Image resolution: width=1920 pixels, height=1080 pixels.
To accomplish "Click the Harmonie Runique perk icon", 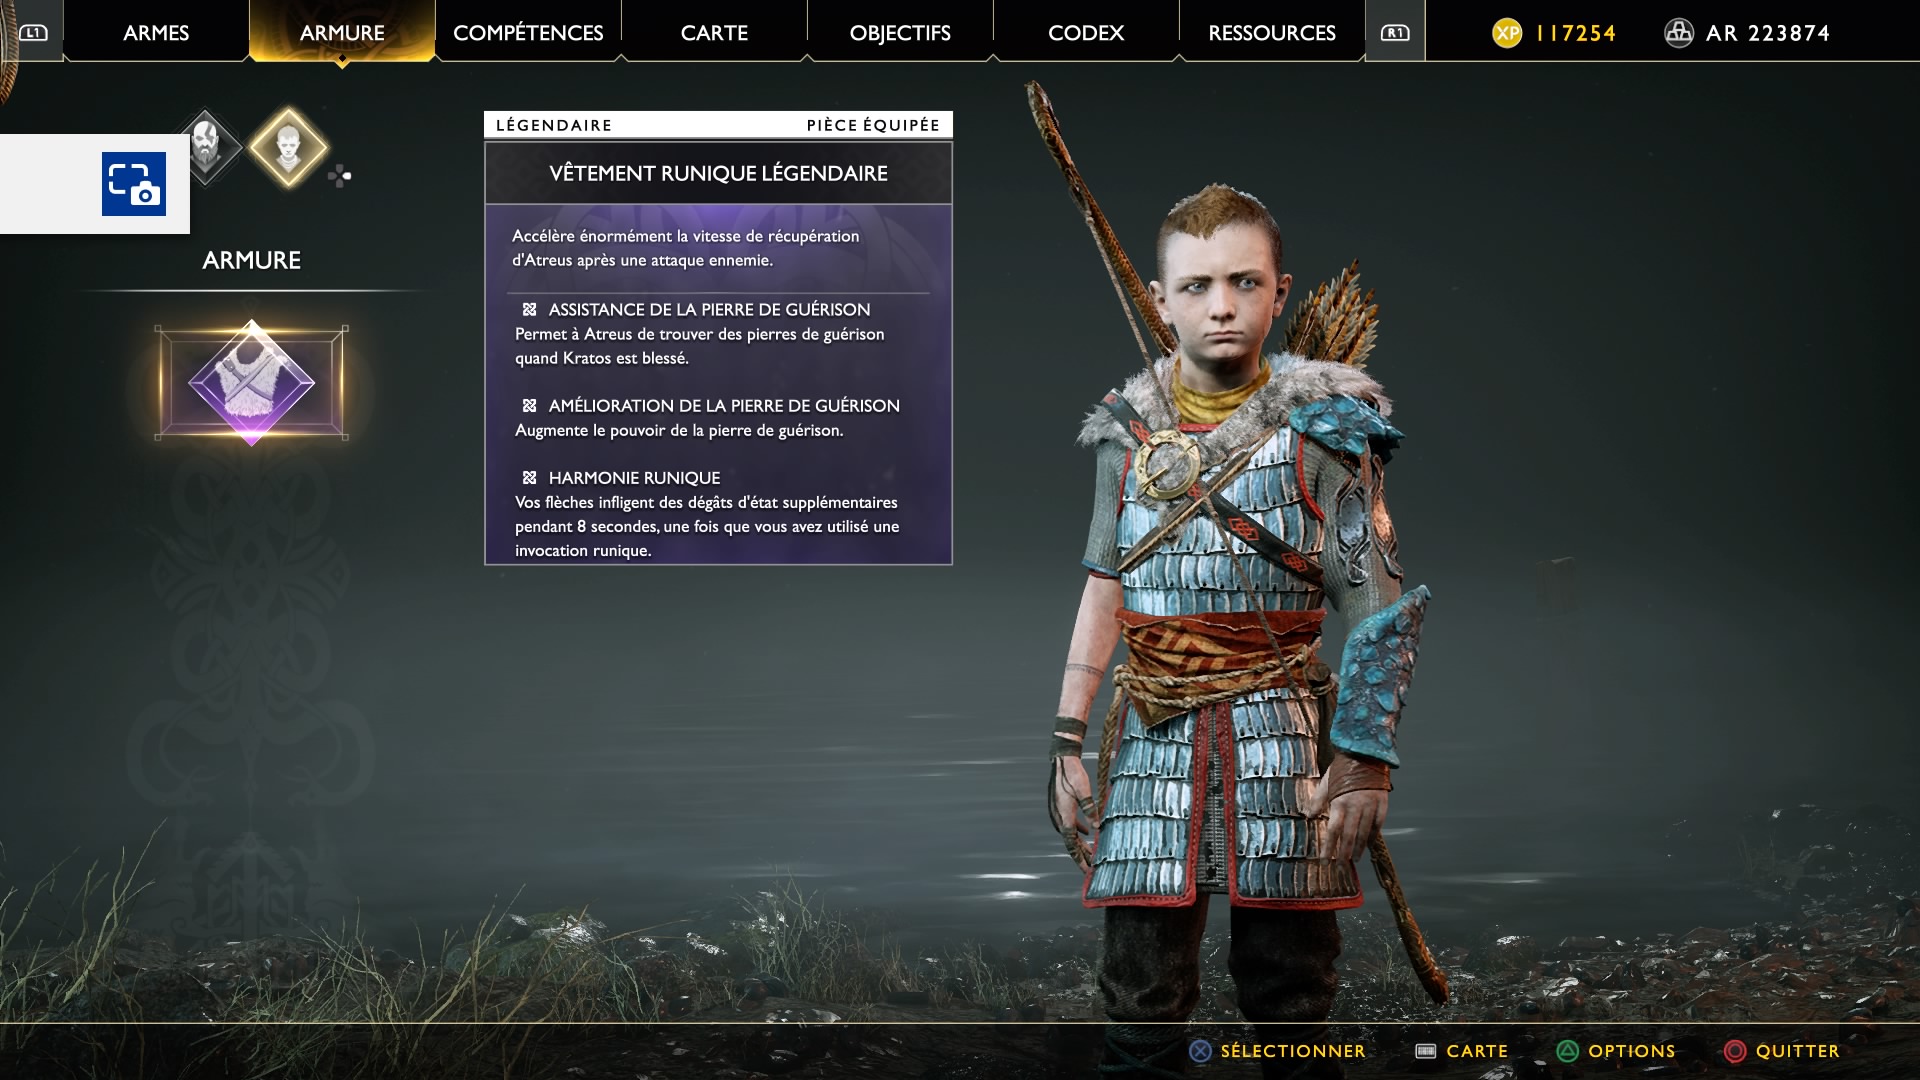I will click(530, 478).
